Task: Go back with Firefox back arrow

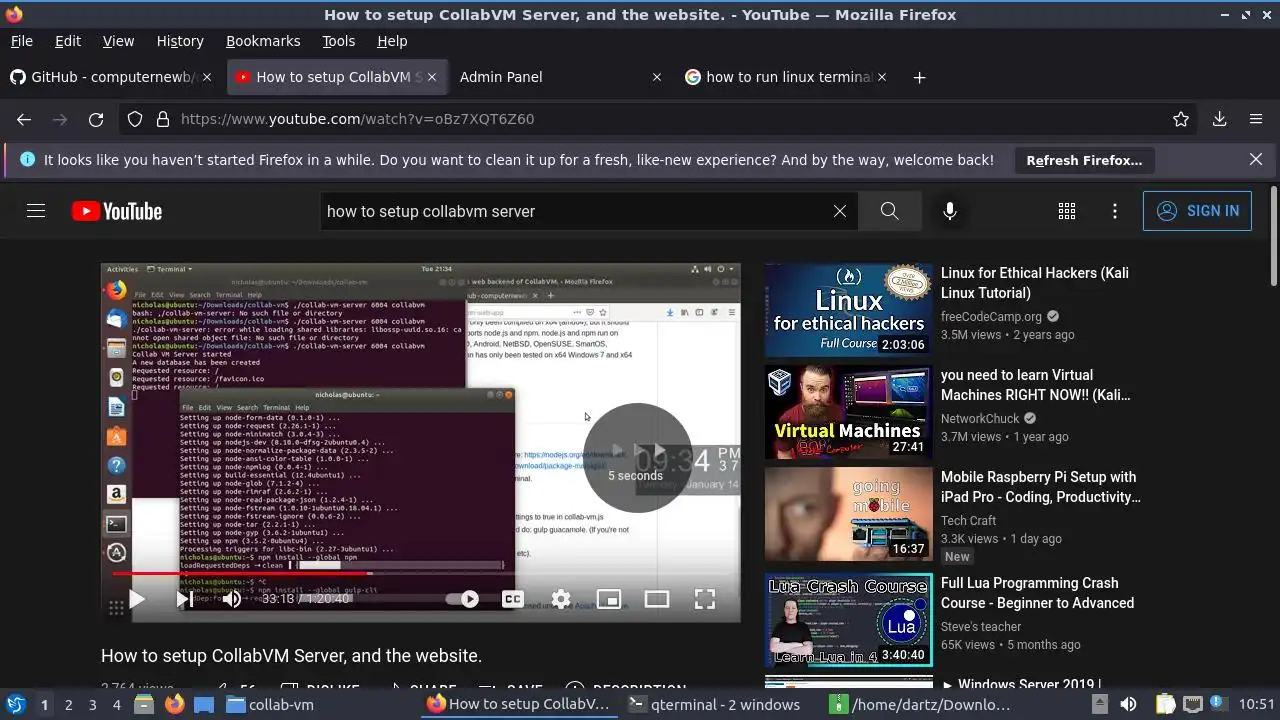Action: pyautogui.click(x=24, y=119)
